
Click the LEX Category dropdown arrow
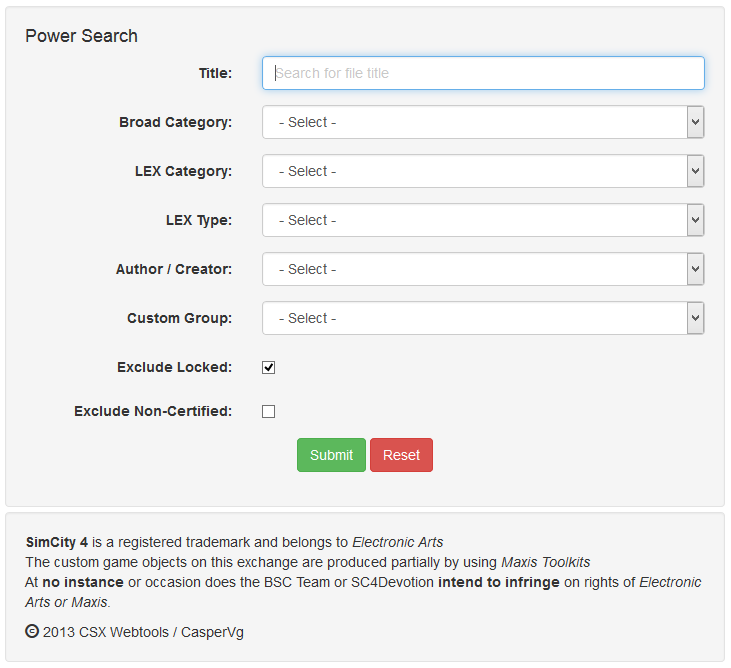[x=695, y=171]
